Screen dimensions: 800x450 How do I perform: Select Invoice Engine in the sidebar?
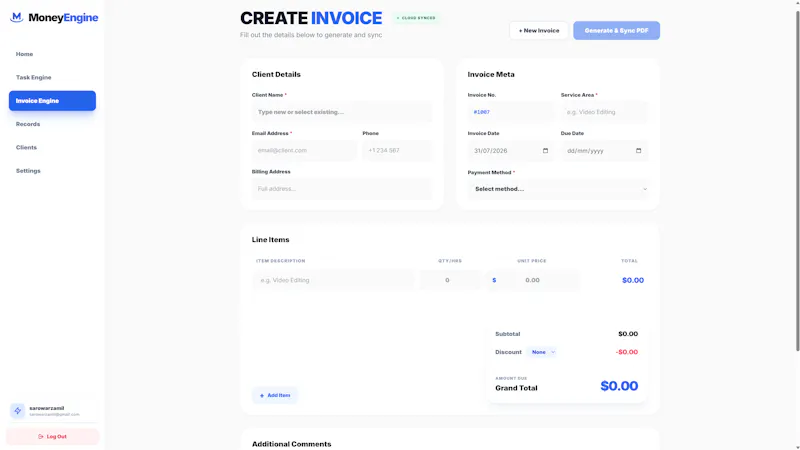52,101
